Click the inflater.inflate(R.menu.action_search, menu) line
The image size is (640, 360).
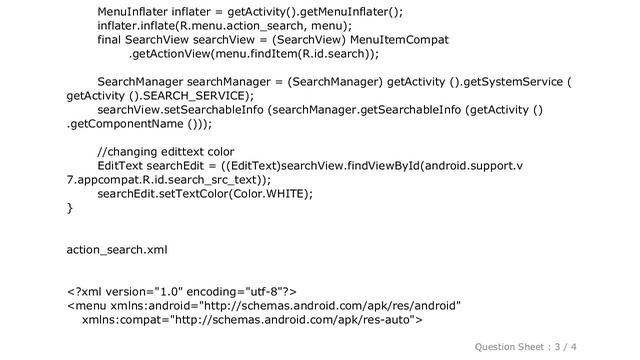pos(224,26)
